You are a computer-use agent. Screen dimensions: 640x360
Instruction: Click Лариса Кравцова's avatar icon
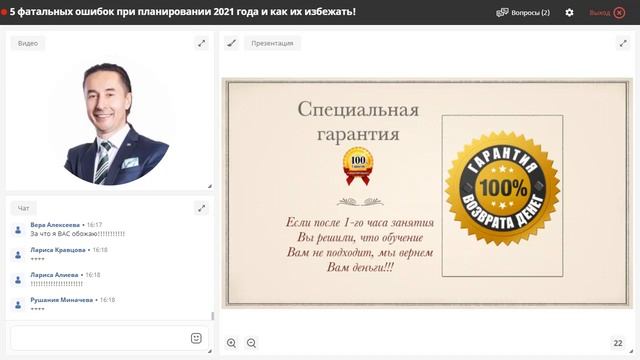(18, 255)
